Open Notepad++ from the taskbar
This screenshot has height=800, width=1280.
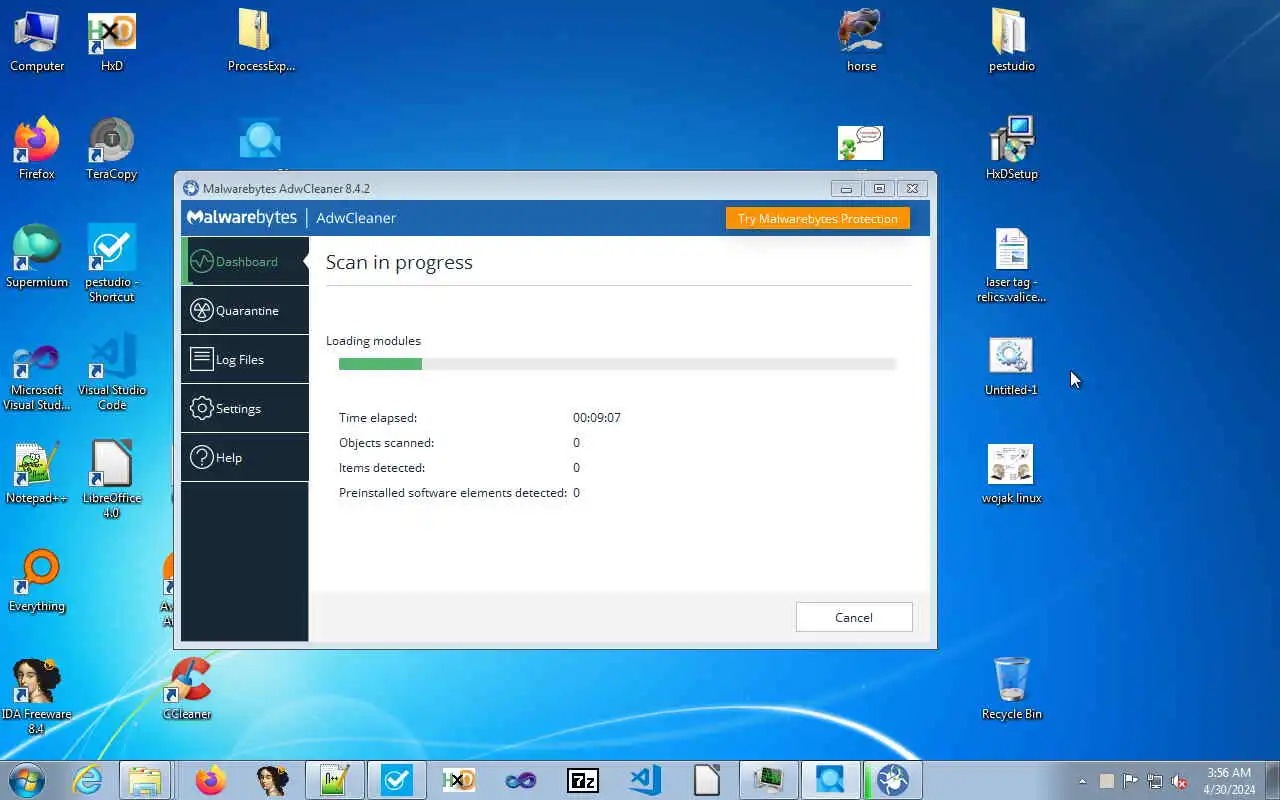click(335, 780)
